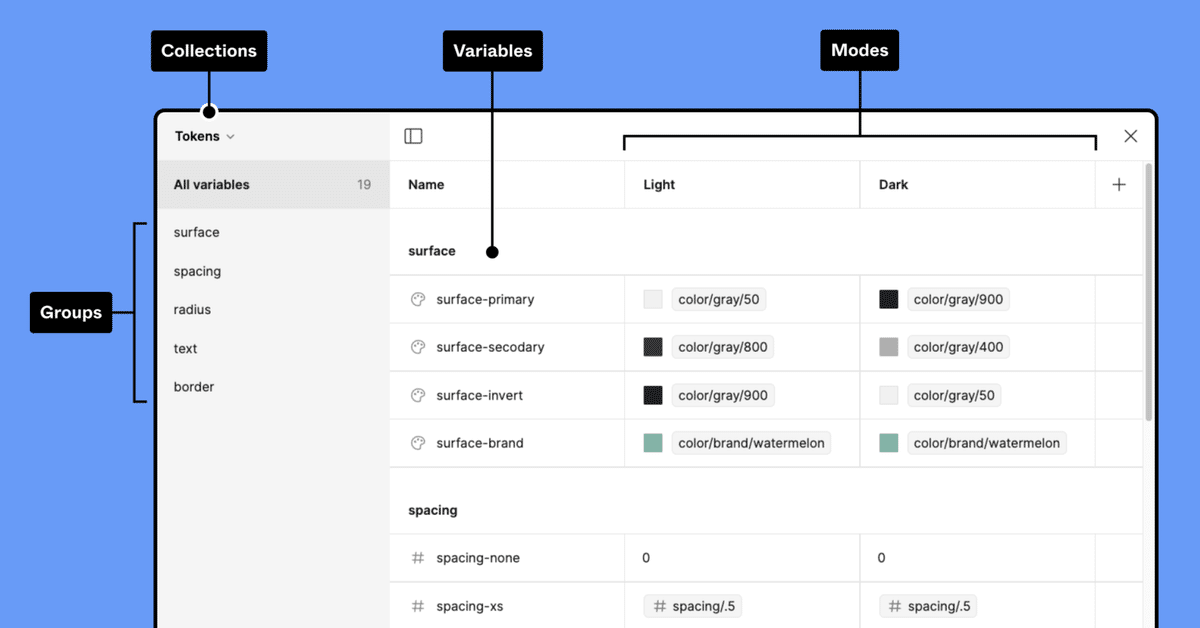Click surface-primary Light color swatch

tap(653, 299)
